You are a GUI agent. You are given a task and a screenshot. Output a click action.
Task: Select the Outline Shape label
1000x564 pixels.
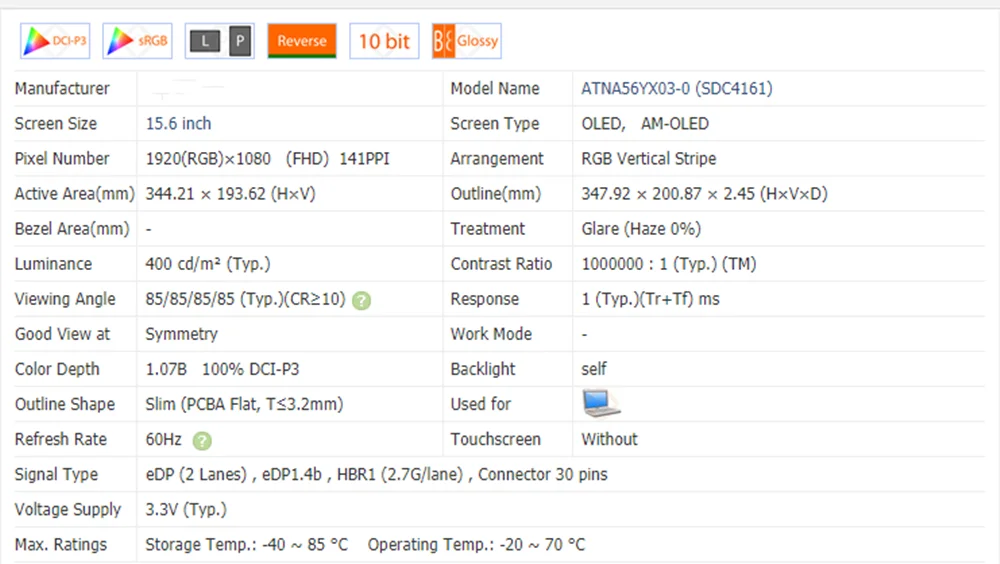[64, 404]
